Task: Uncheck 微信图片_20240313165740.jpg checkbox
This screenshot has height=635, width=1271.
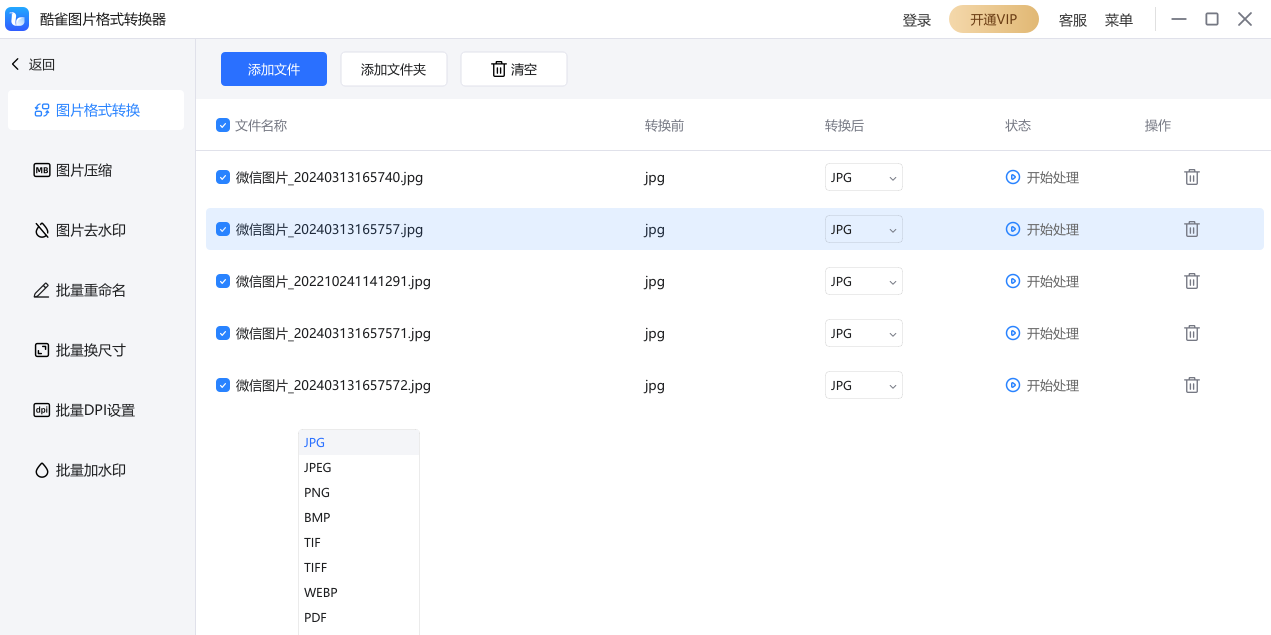Action: click(223, 177)
